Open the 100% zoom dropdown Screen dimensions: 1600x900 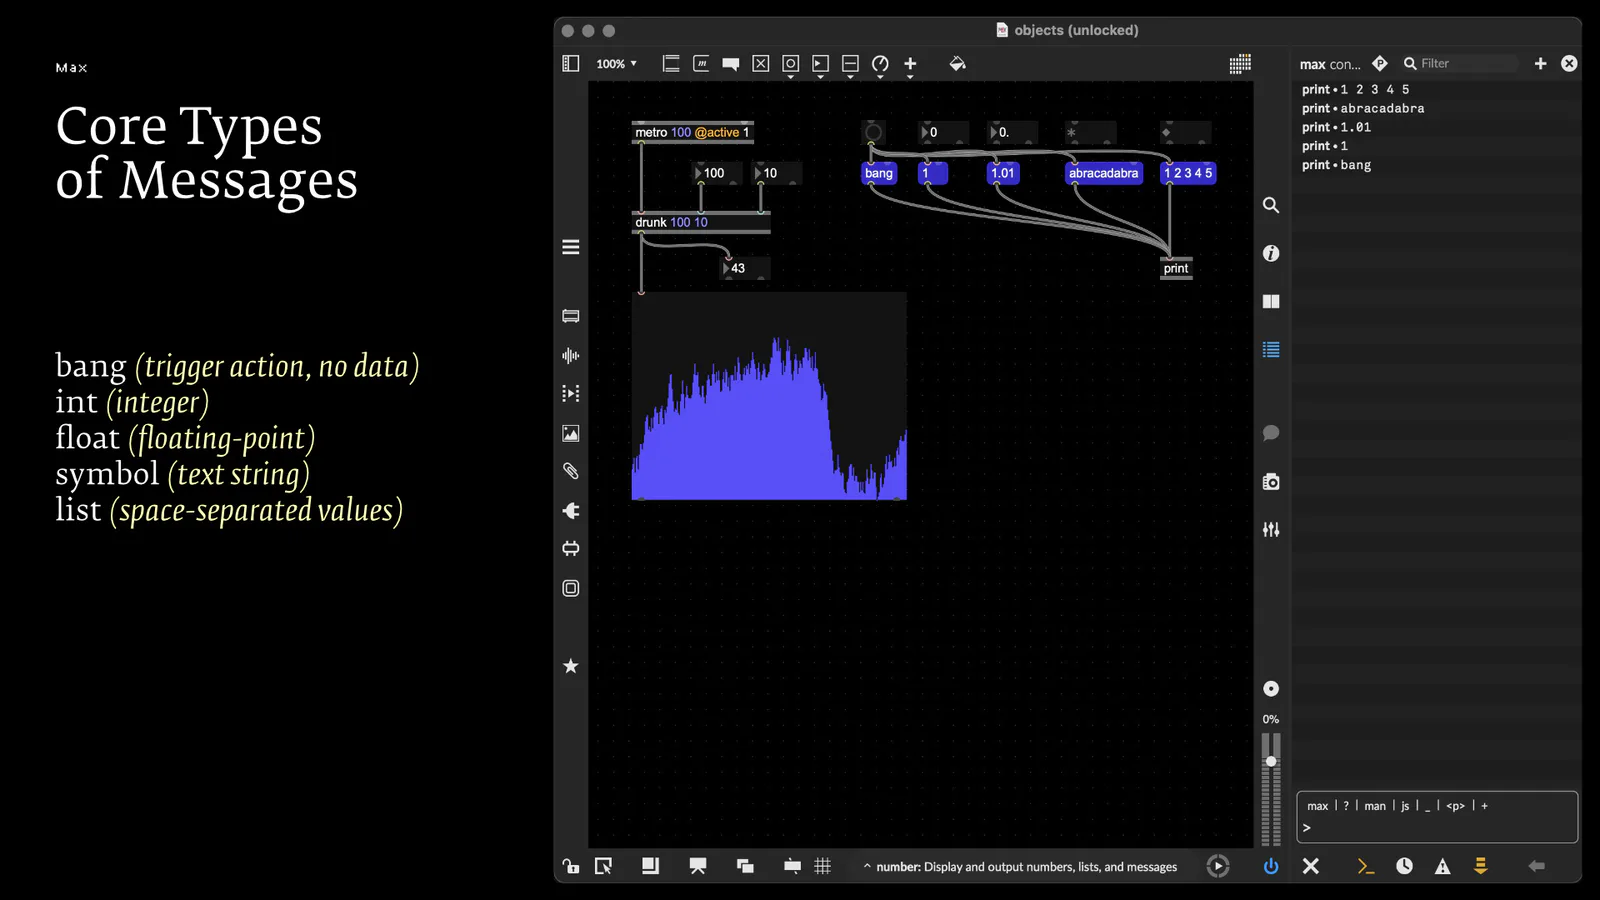[617, 64]
